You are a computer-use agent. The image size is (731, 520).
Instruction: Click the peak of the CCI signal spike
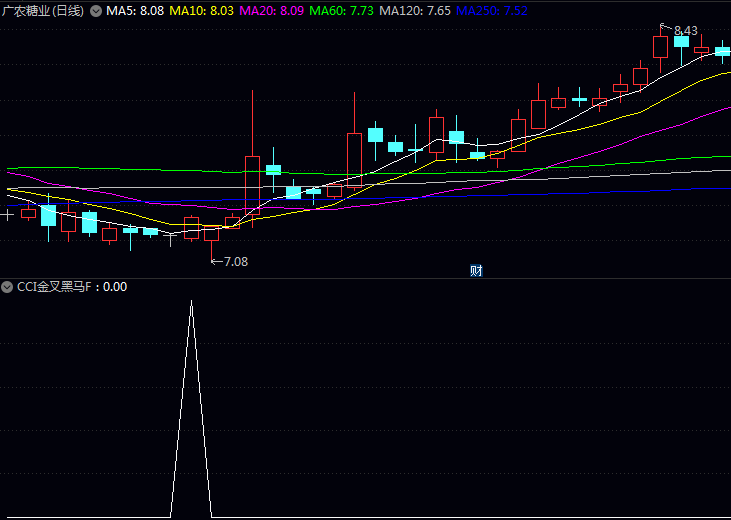point(191,302)
